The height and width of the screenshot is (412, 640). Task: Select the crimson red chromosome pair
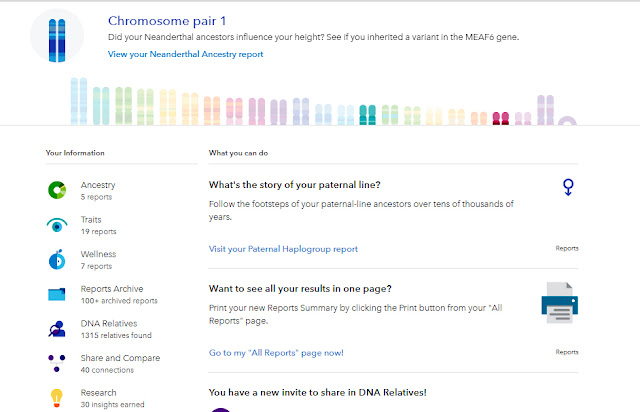click(x=501, y=118)
